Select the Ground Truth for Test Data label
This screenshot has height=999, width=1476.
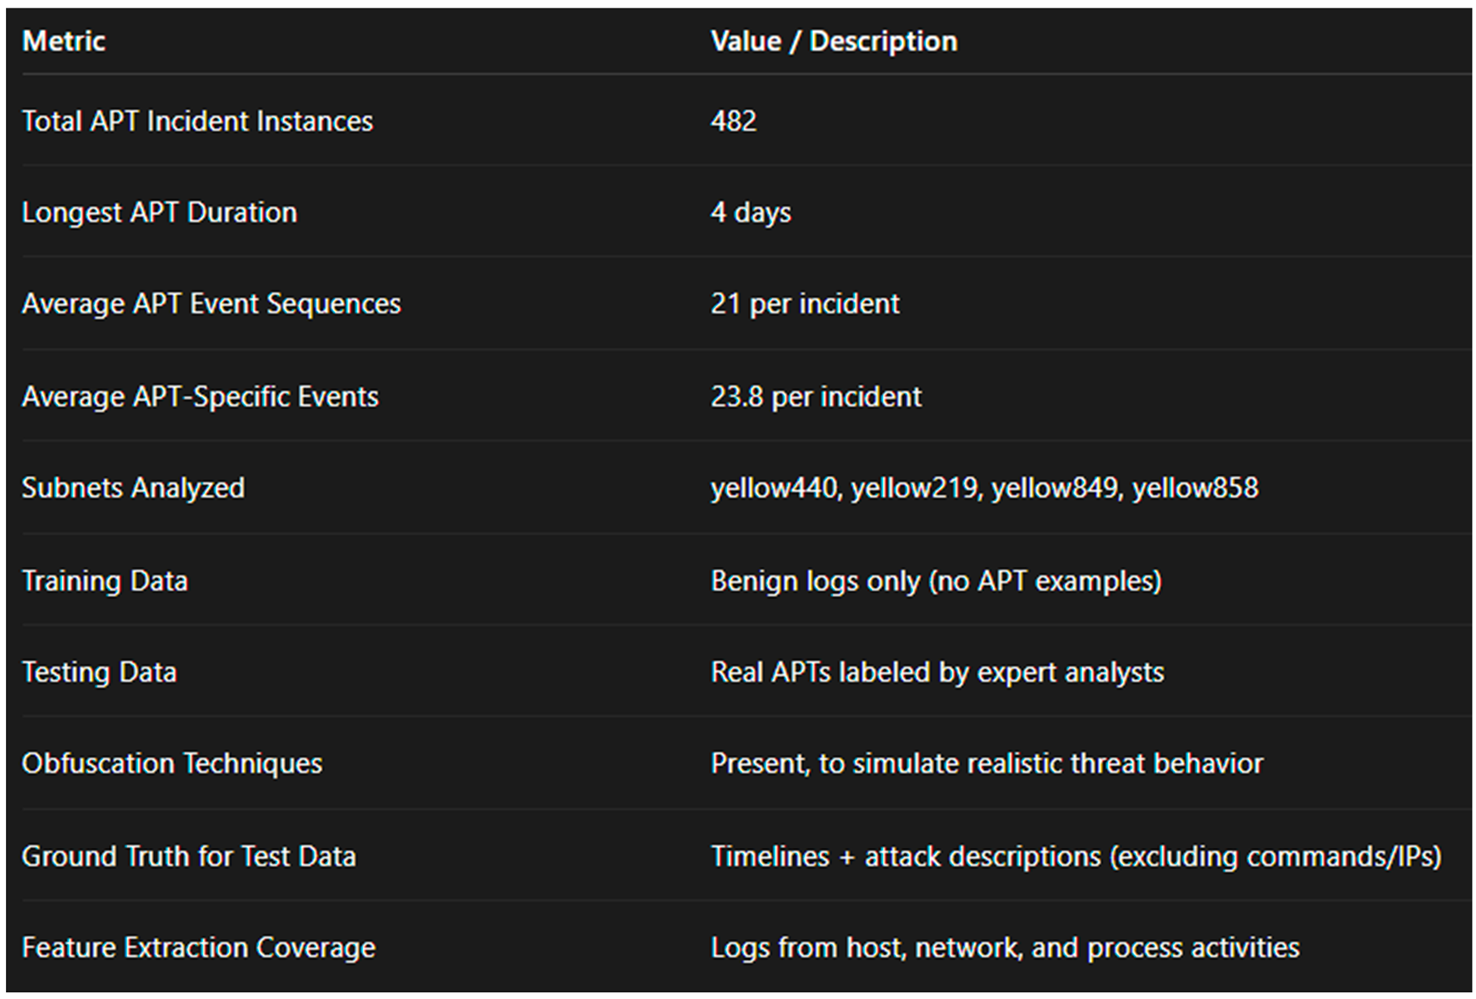coord(189,856)
